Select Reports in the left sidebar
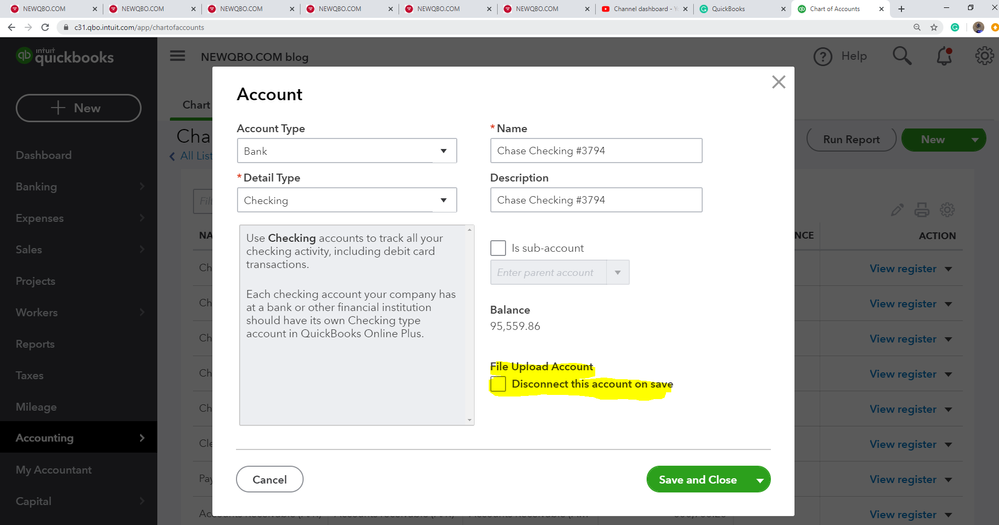Screen dimensions: 999x525 35,344
